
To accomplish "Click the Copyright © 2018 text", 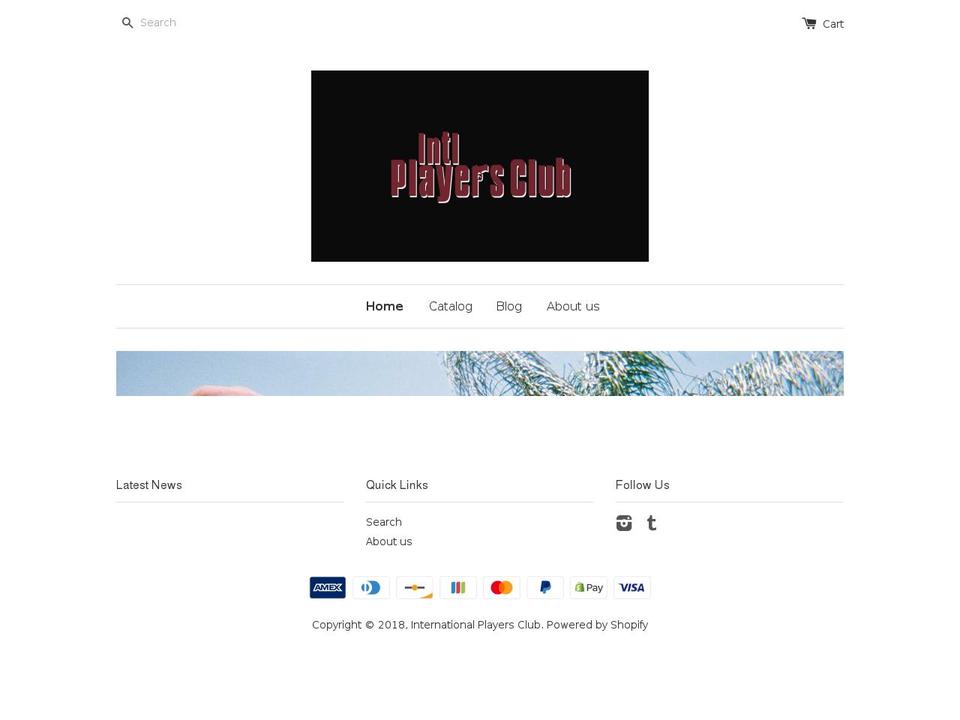I will click(359, 624).
